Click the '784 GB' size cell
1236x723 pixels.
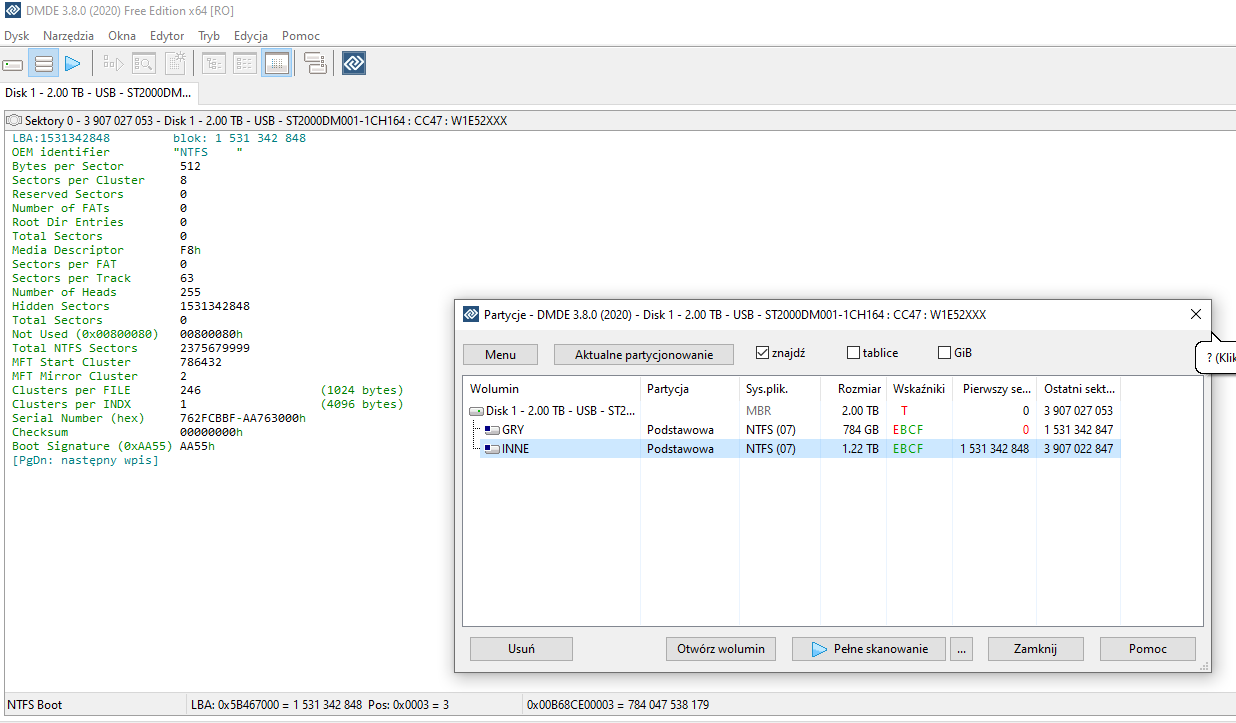[x=861, y=430]
